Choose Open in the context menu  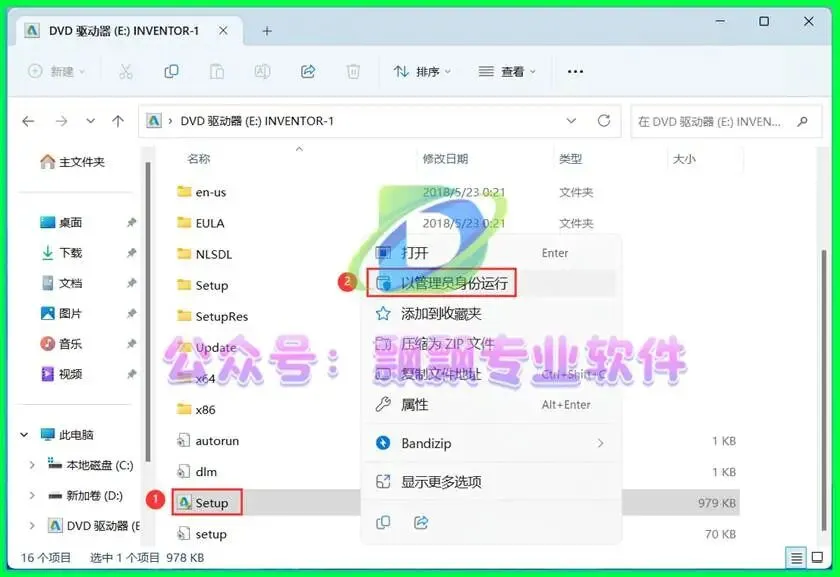tap(491, 253)
